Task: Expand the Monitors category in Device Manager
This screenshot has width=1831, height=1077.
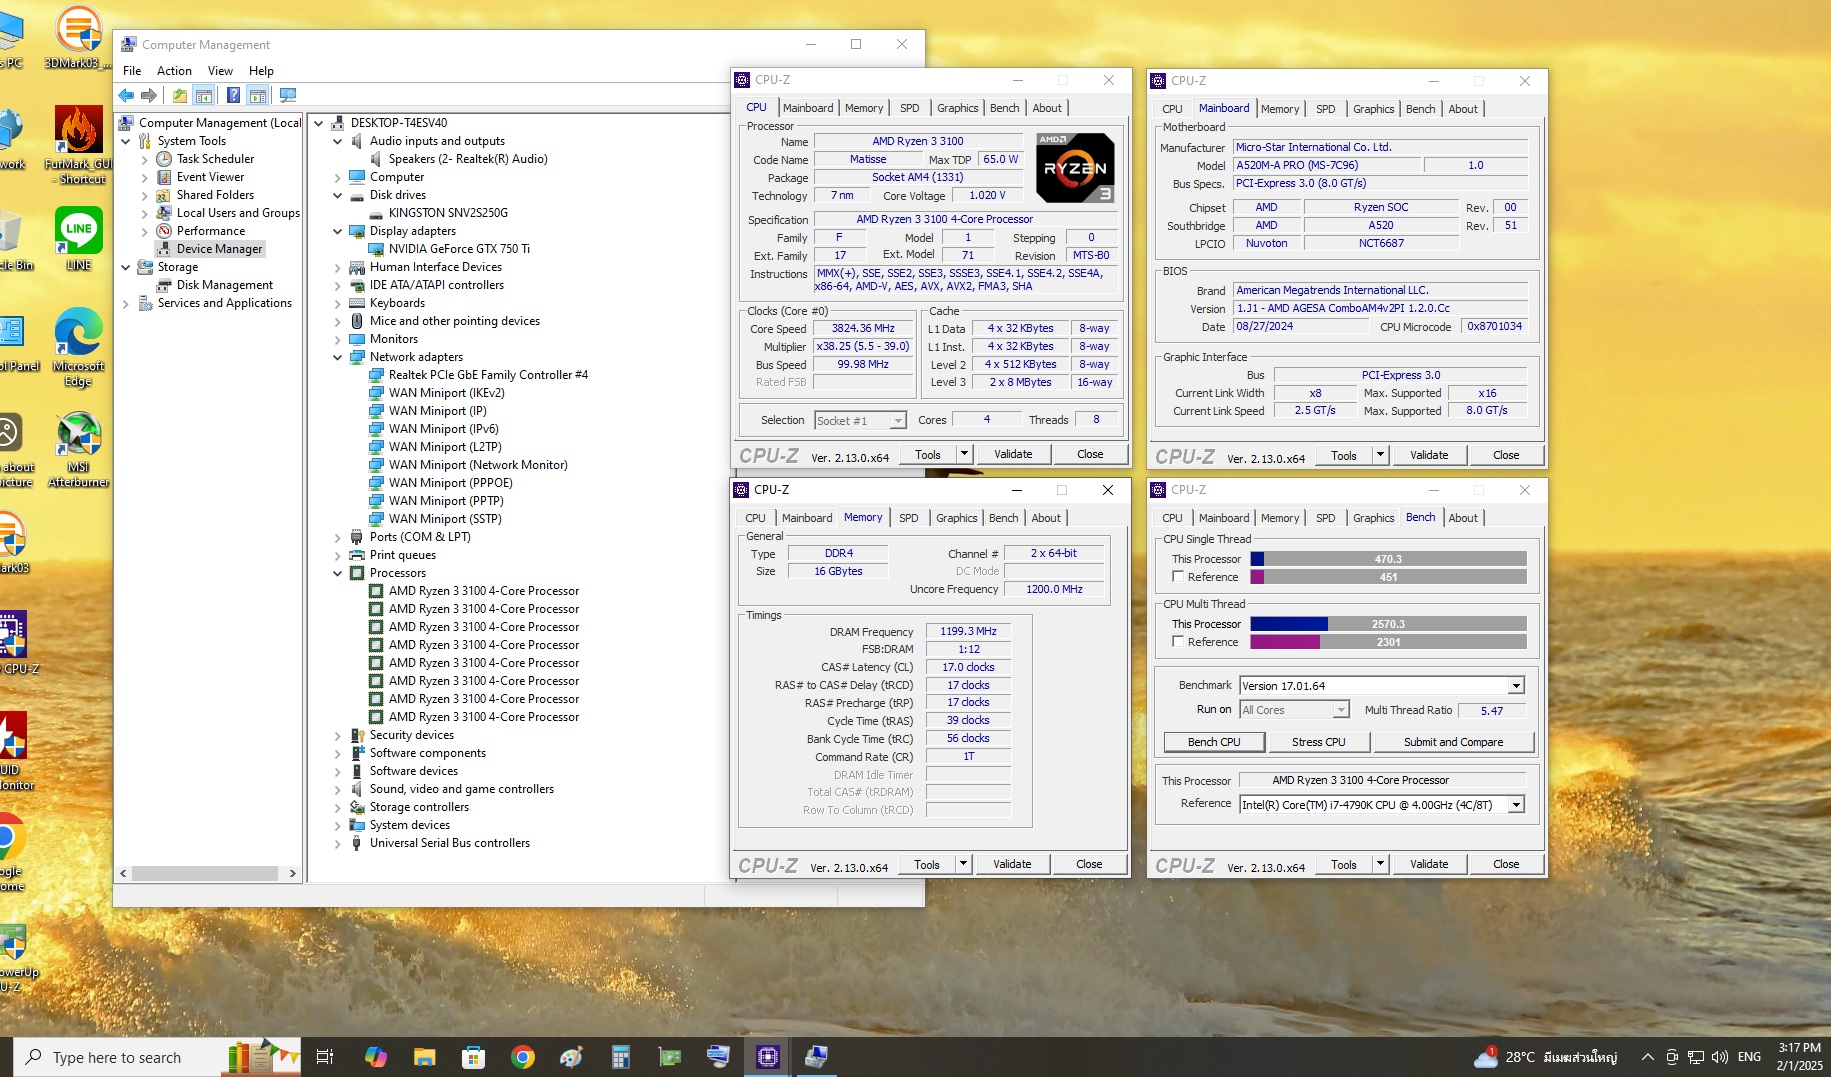Action: (x=338, y=339)
